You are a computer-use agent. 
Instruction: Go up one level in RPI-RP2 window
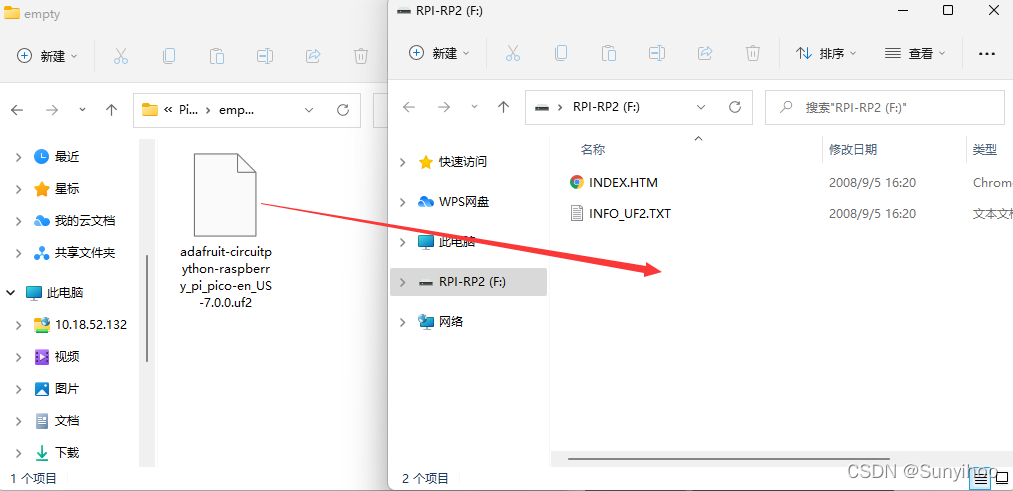[x=504, y=107]
